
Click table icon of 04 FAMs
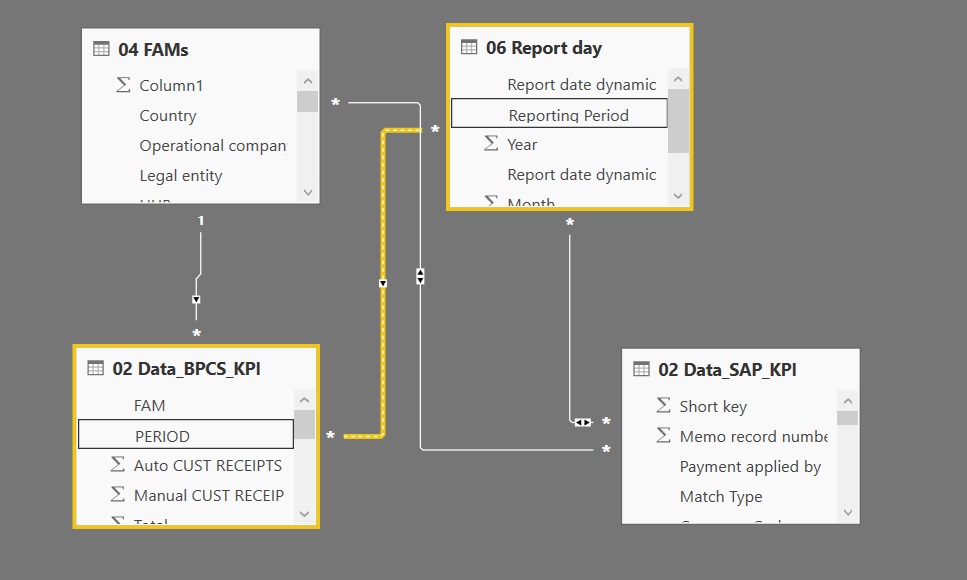101,49
